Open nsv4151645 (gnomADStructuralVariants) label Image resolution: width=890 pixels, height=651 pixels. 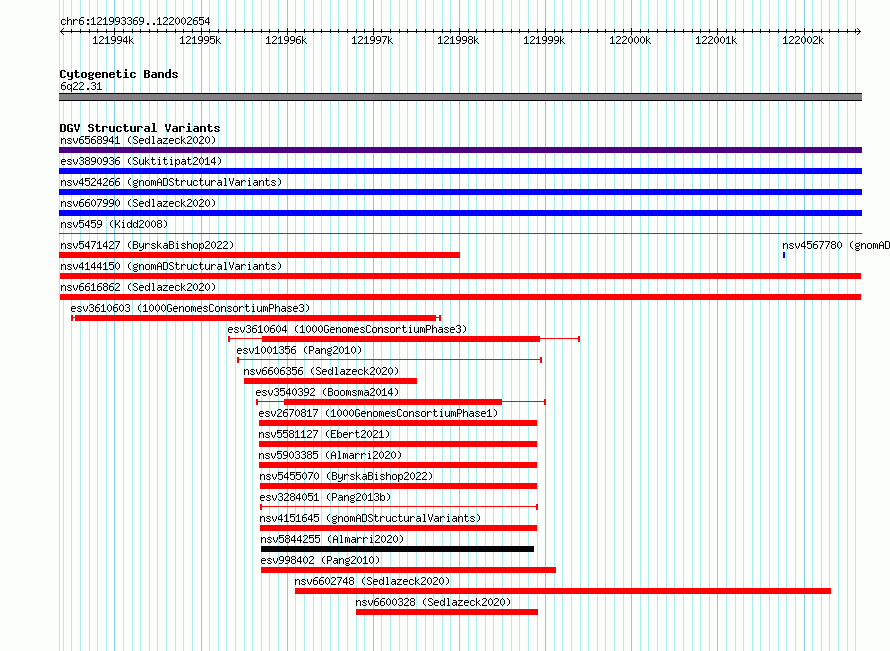coord(370,518)
